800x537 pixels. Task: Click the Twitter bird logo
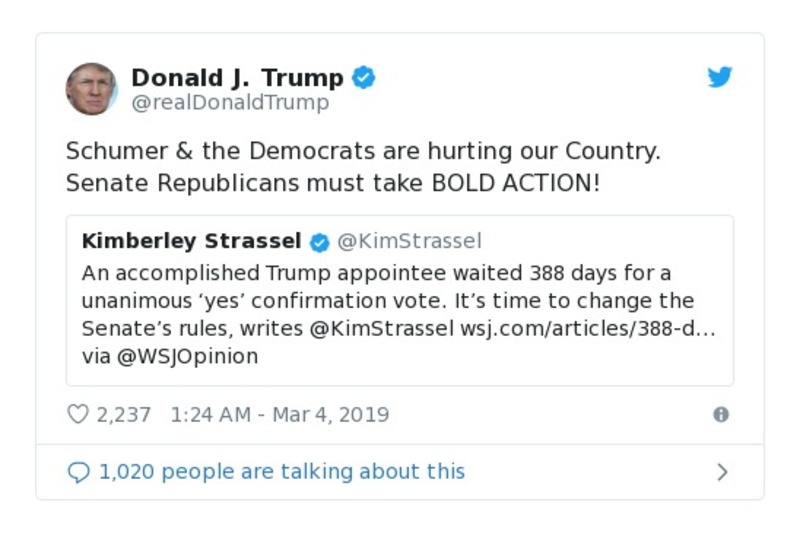point(720,77)
